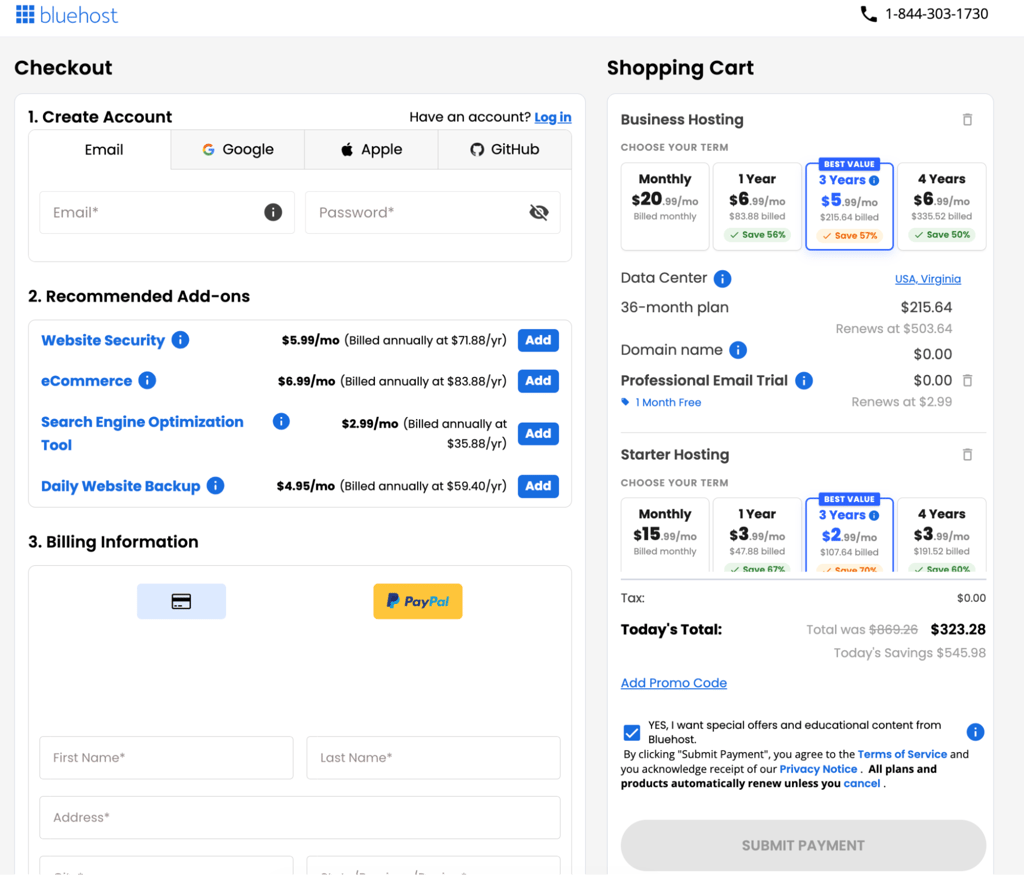Add Search Engine Optimization Tool add-on
Viewport: 1024px width, 875px height.
[538, 434]
